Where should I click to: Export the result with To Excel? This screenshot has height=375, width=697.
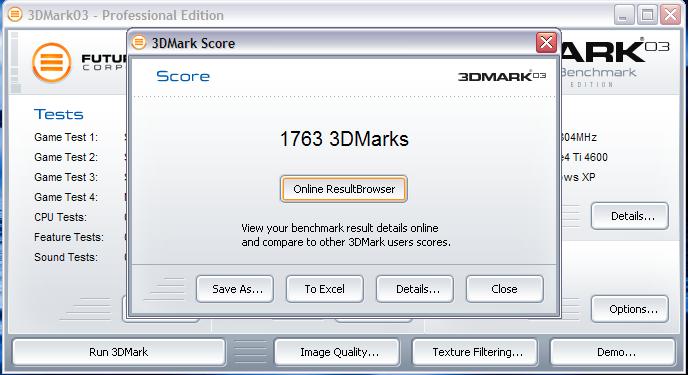point(324,289)
